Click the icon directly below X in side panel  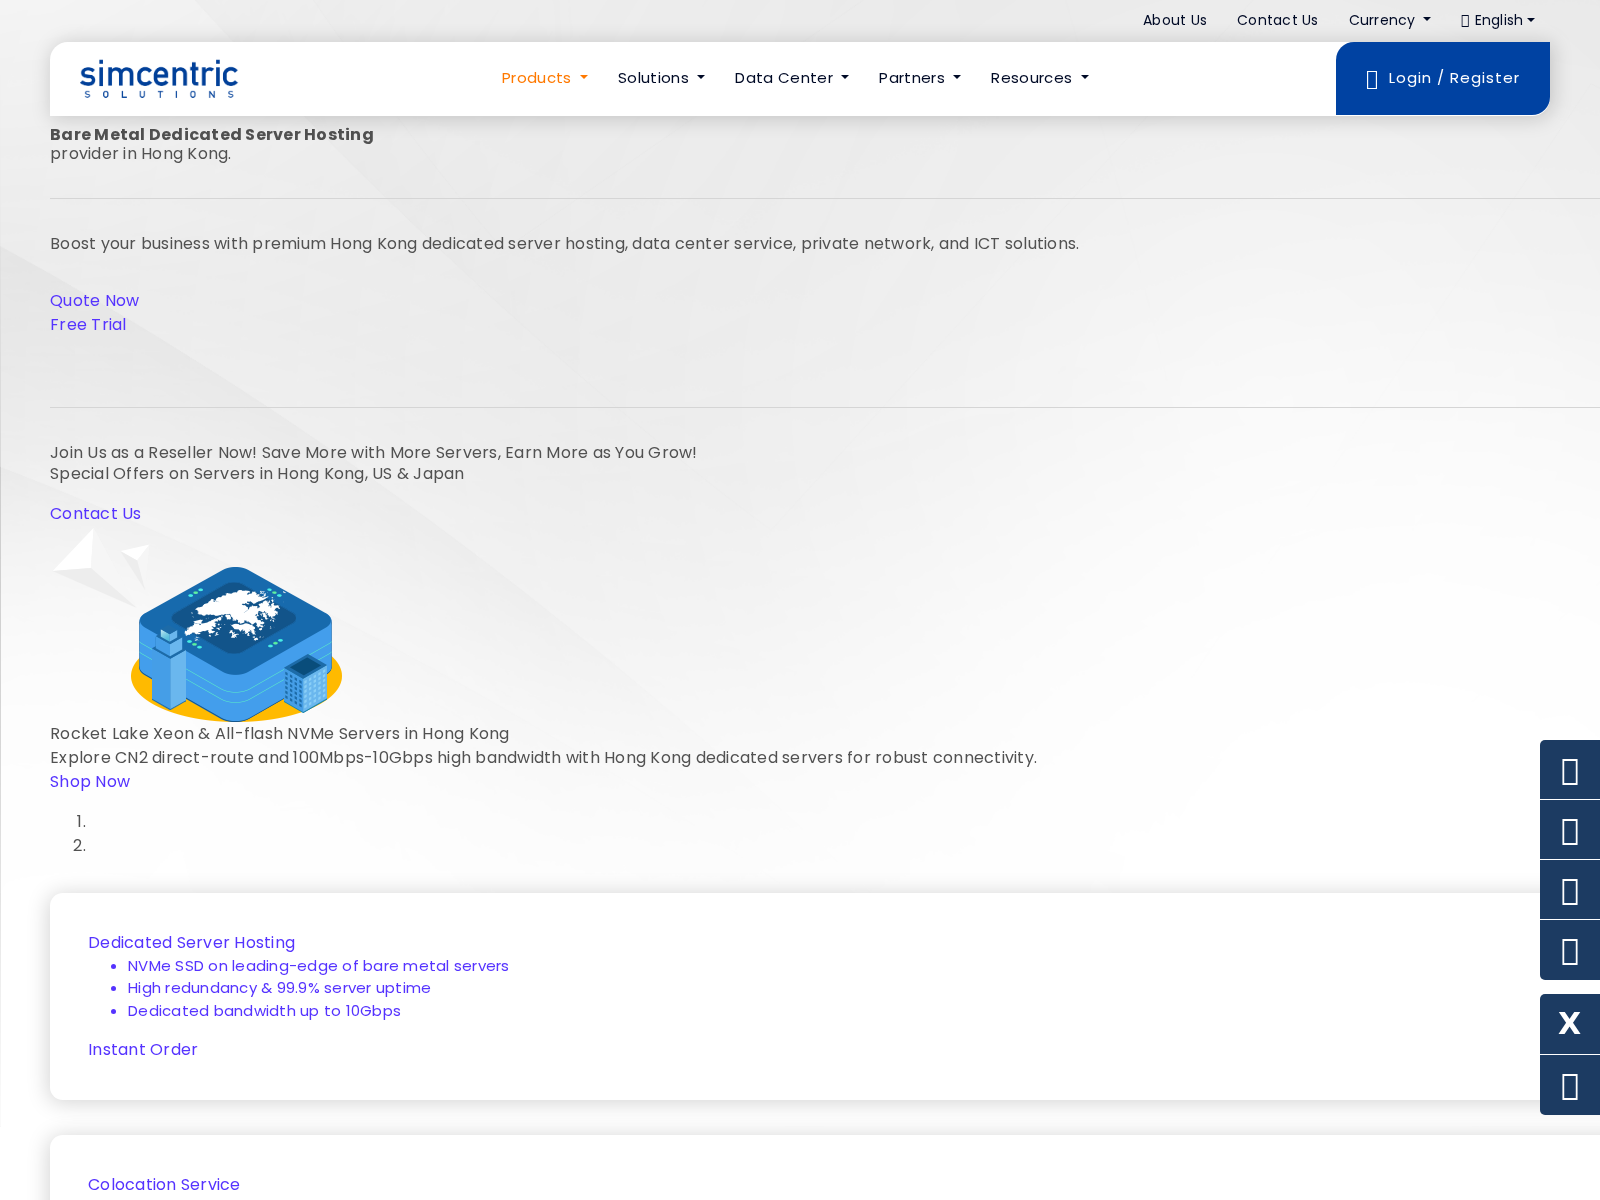(1569, 1085)
